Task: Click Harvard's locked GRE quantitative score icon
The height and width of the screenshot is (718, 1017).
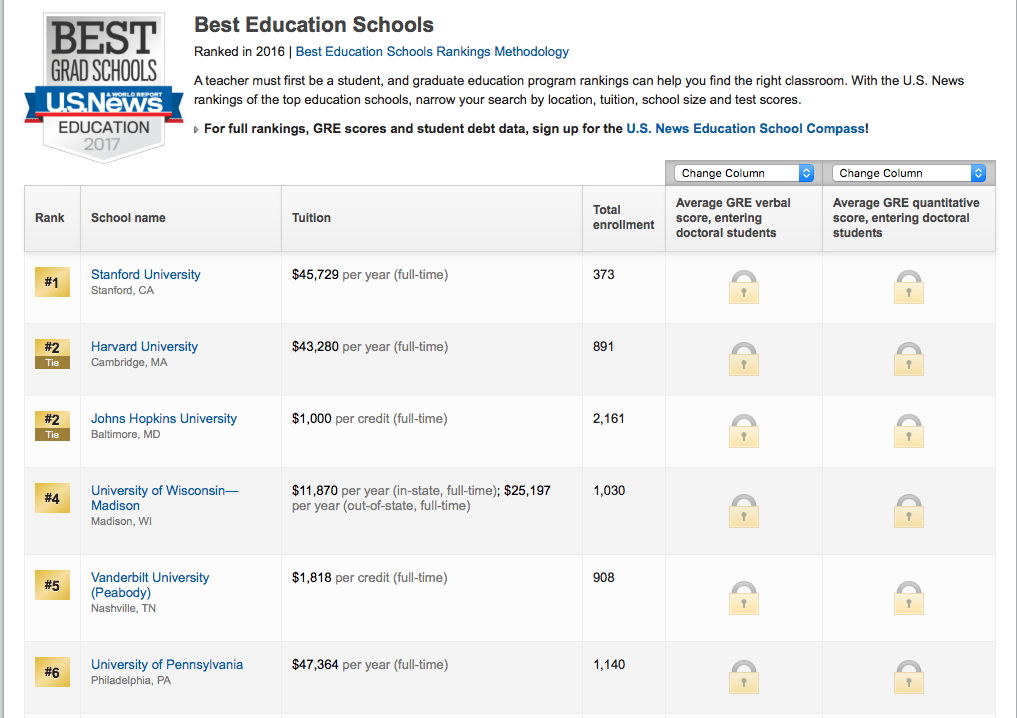Action: tap(908, 359)
